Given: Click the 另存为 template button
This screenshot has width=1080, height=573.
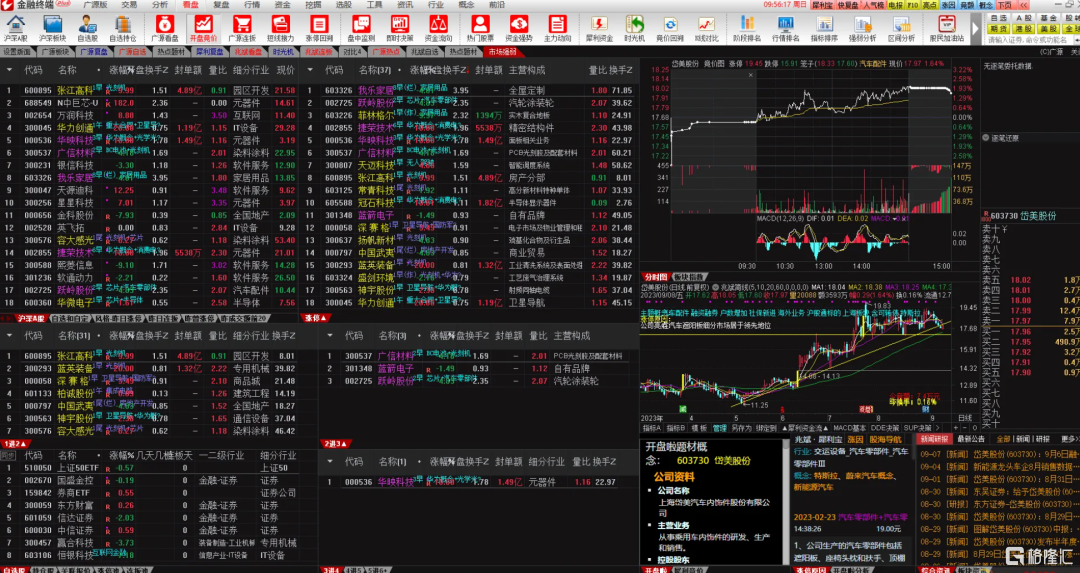Looking at the screenshot, I should (741, 428).
